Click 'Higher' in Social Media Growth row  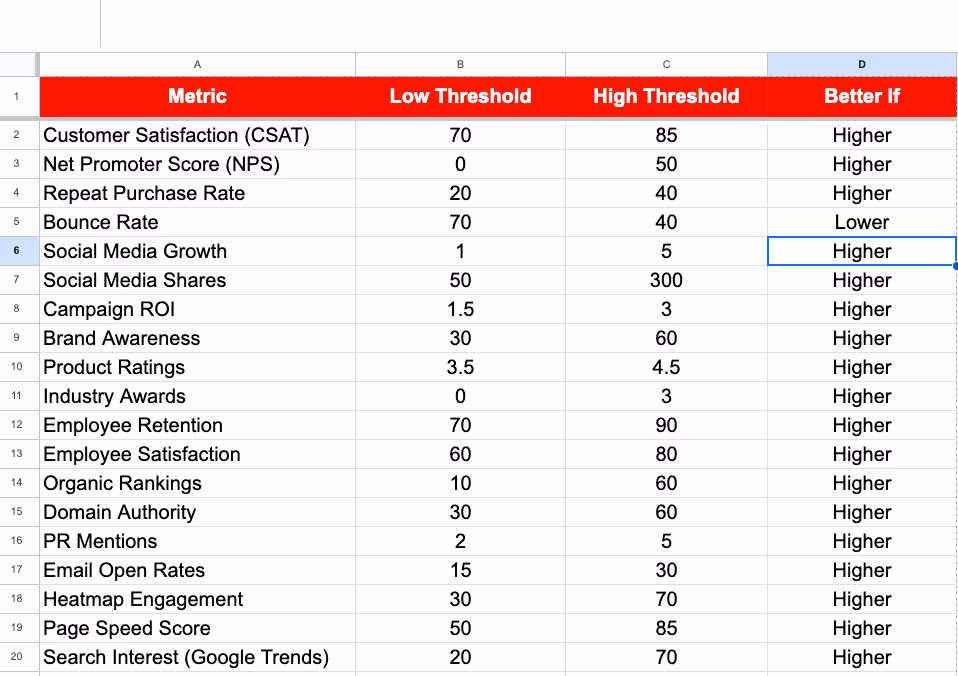click(862, 251)
